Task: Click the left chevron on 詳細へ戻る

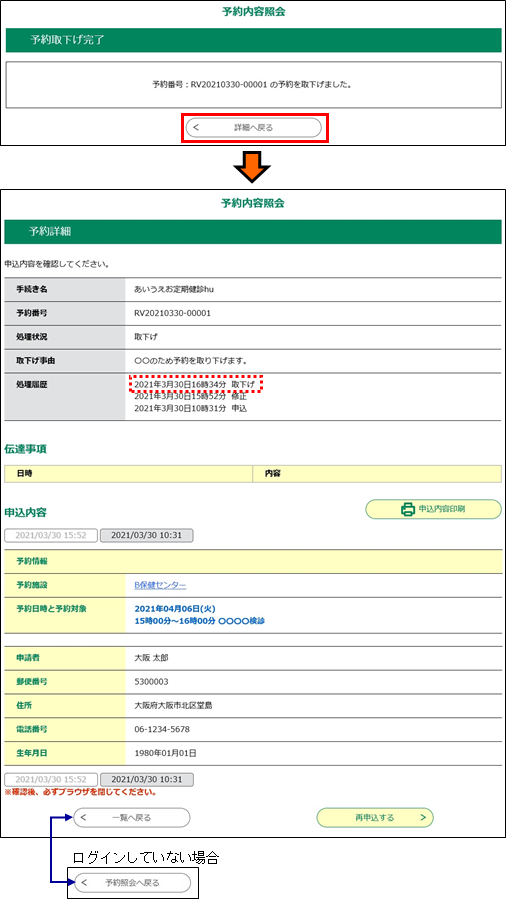Action: 197,128
